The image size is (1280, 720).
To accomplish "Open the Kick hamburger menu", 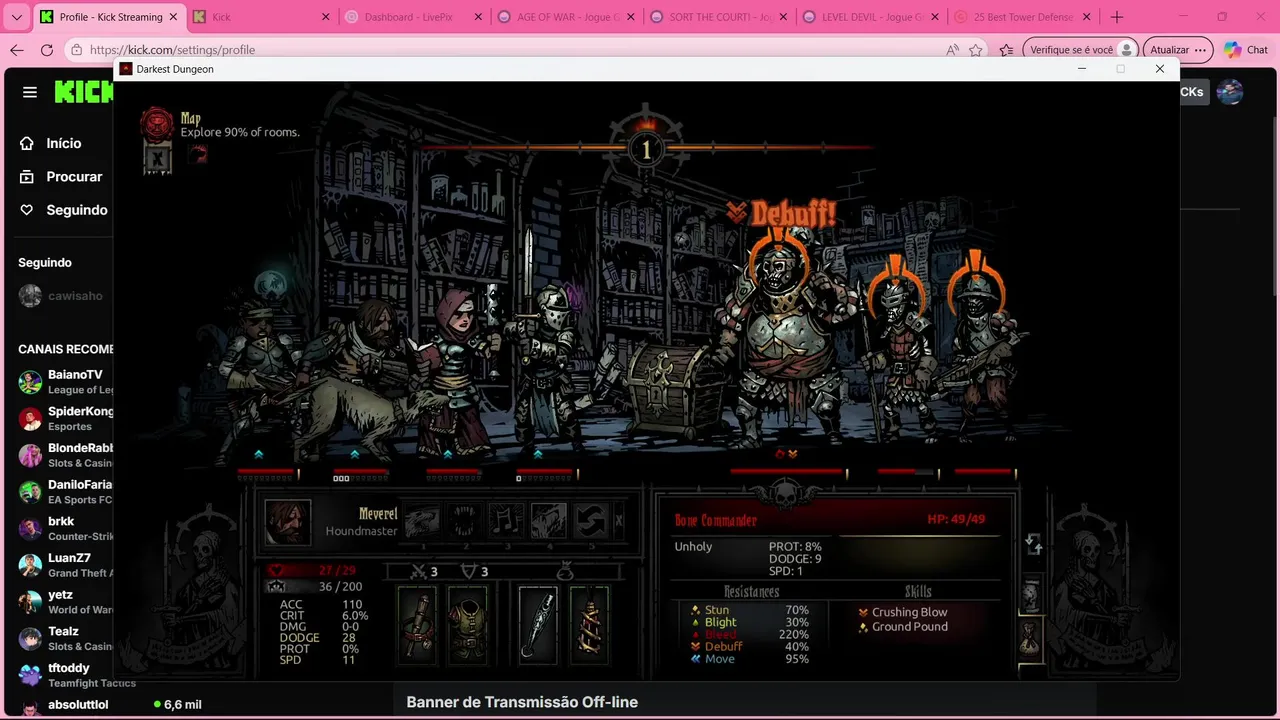I will click(30, 92).
